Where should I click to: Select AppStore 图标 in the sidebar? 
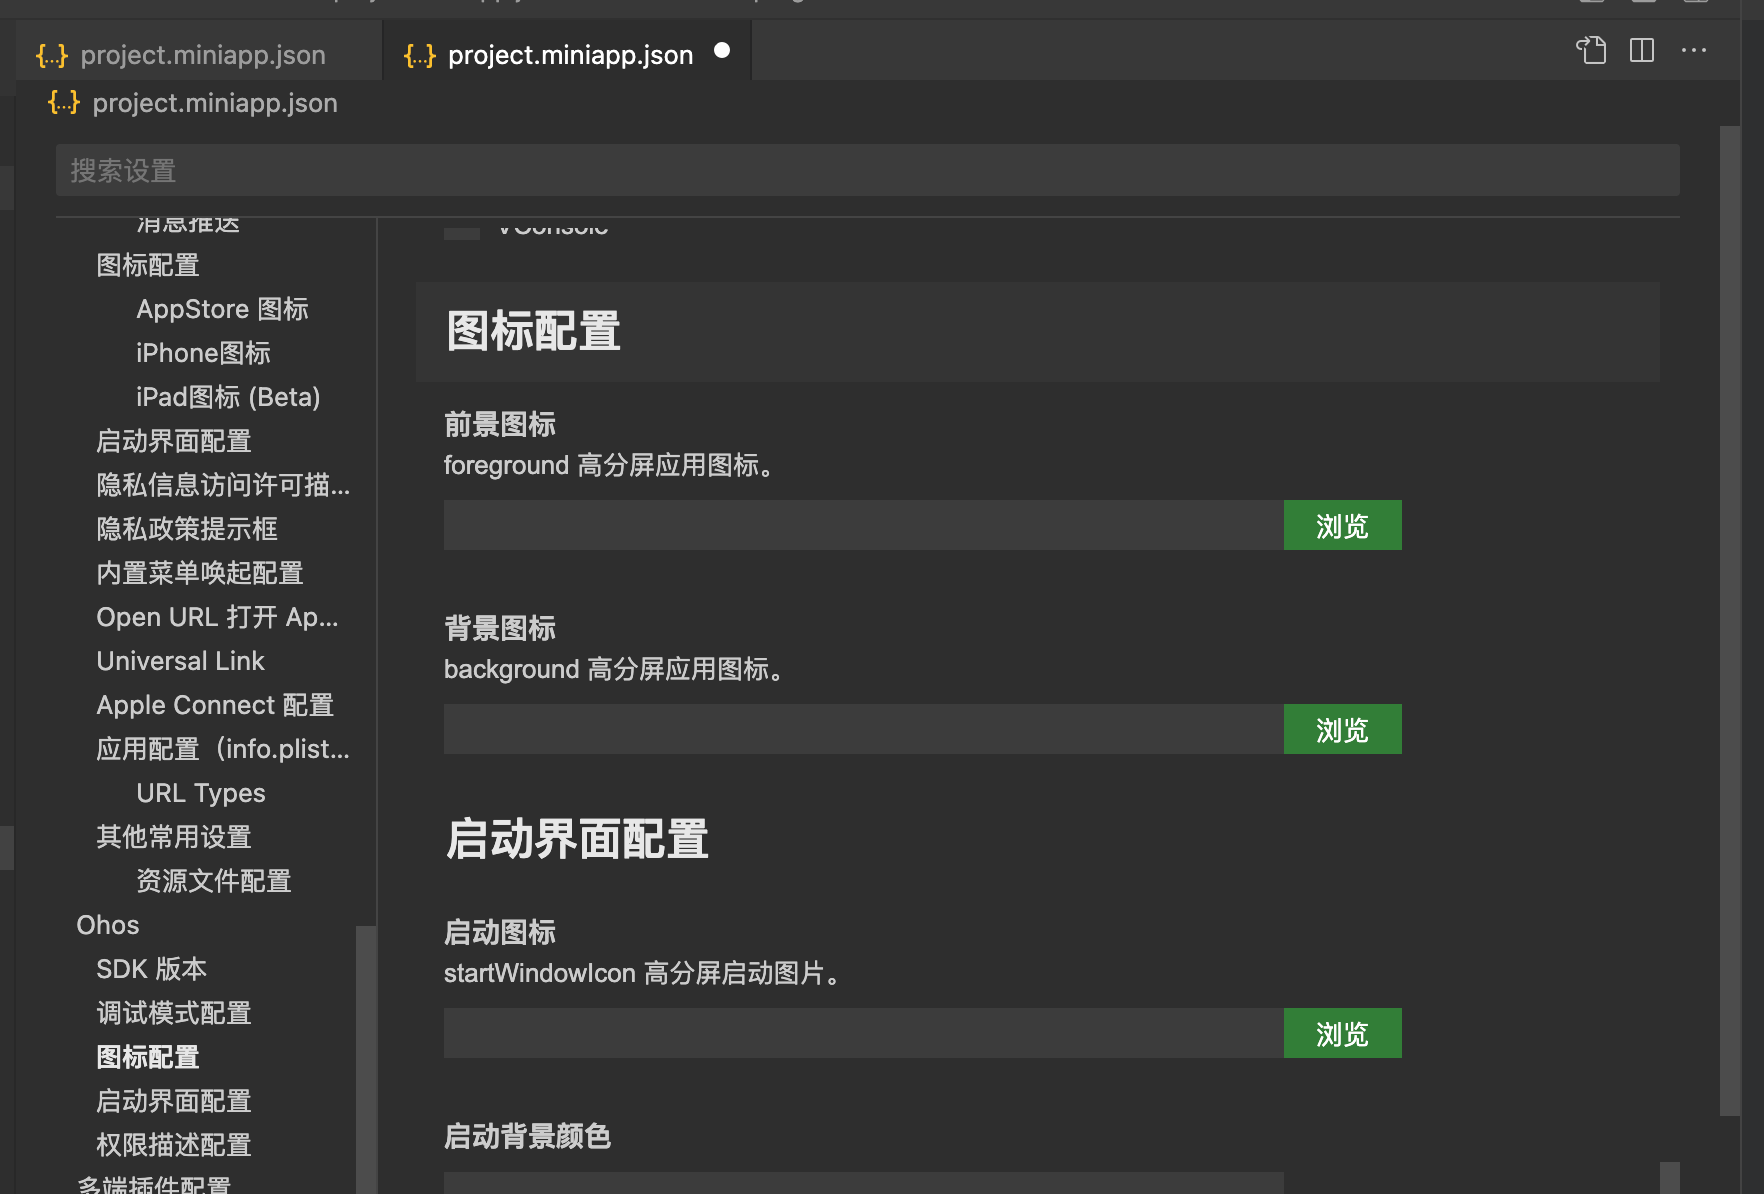coord(222,309)
